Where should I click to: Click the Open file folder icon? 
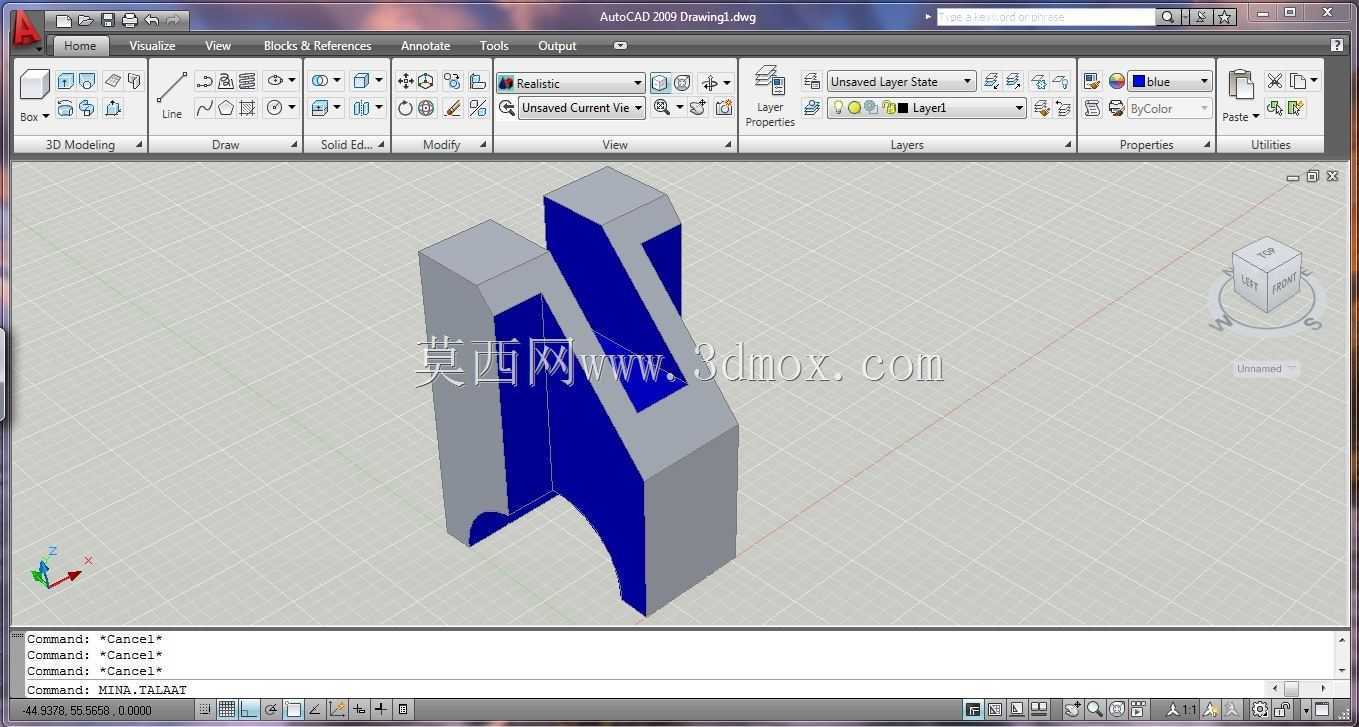pos(85,20)
